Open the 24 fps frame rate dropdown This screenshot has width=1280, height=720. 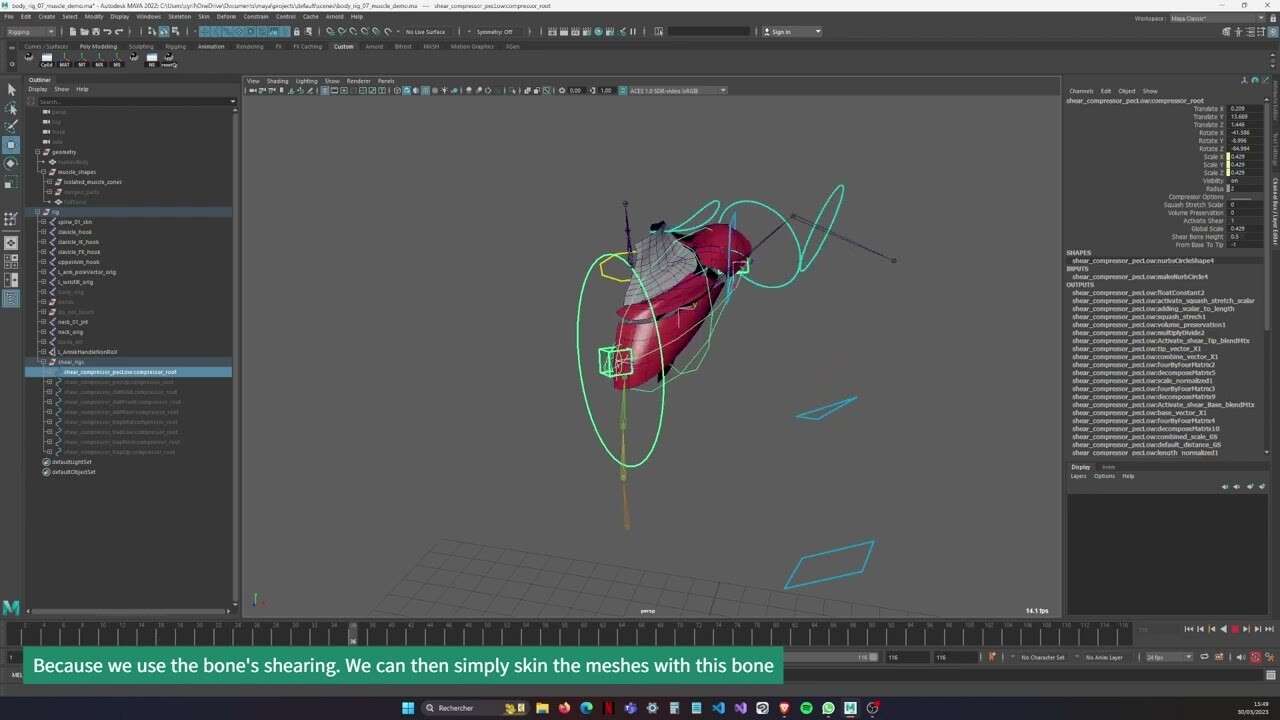coord(1168,657)
